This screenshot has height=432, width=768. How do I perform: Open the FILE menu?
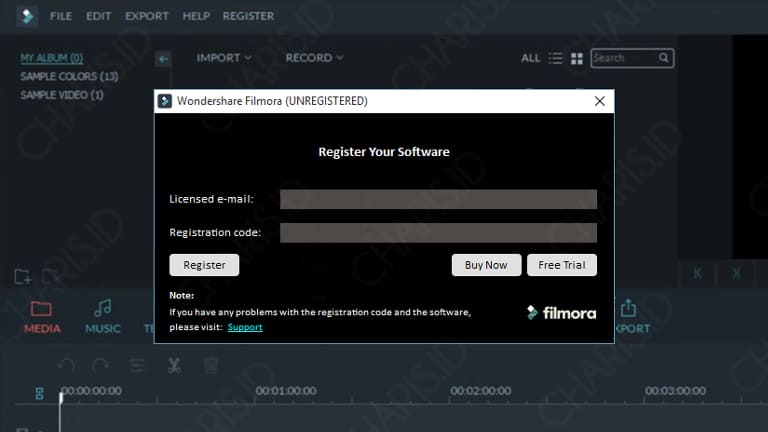click(61, 16)
